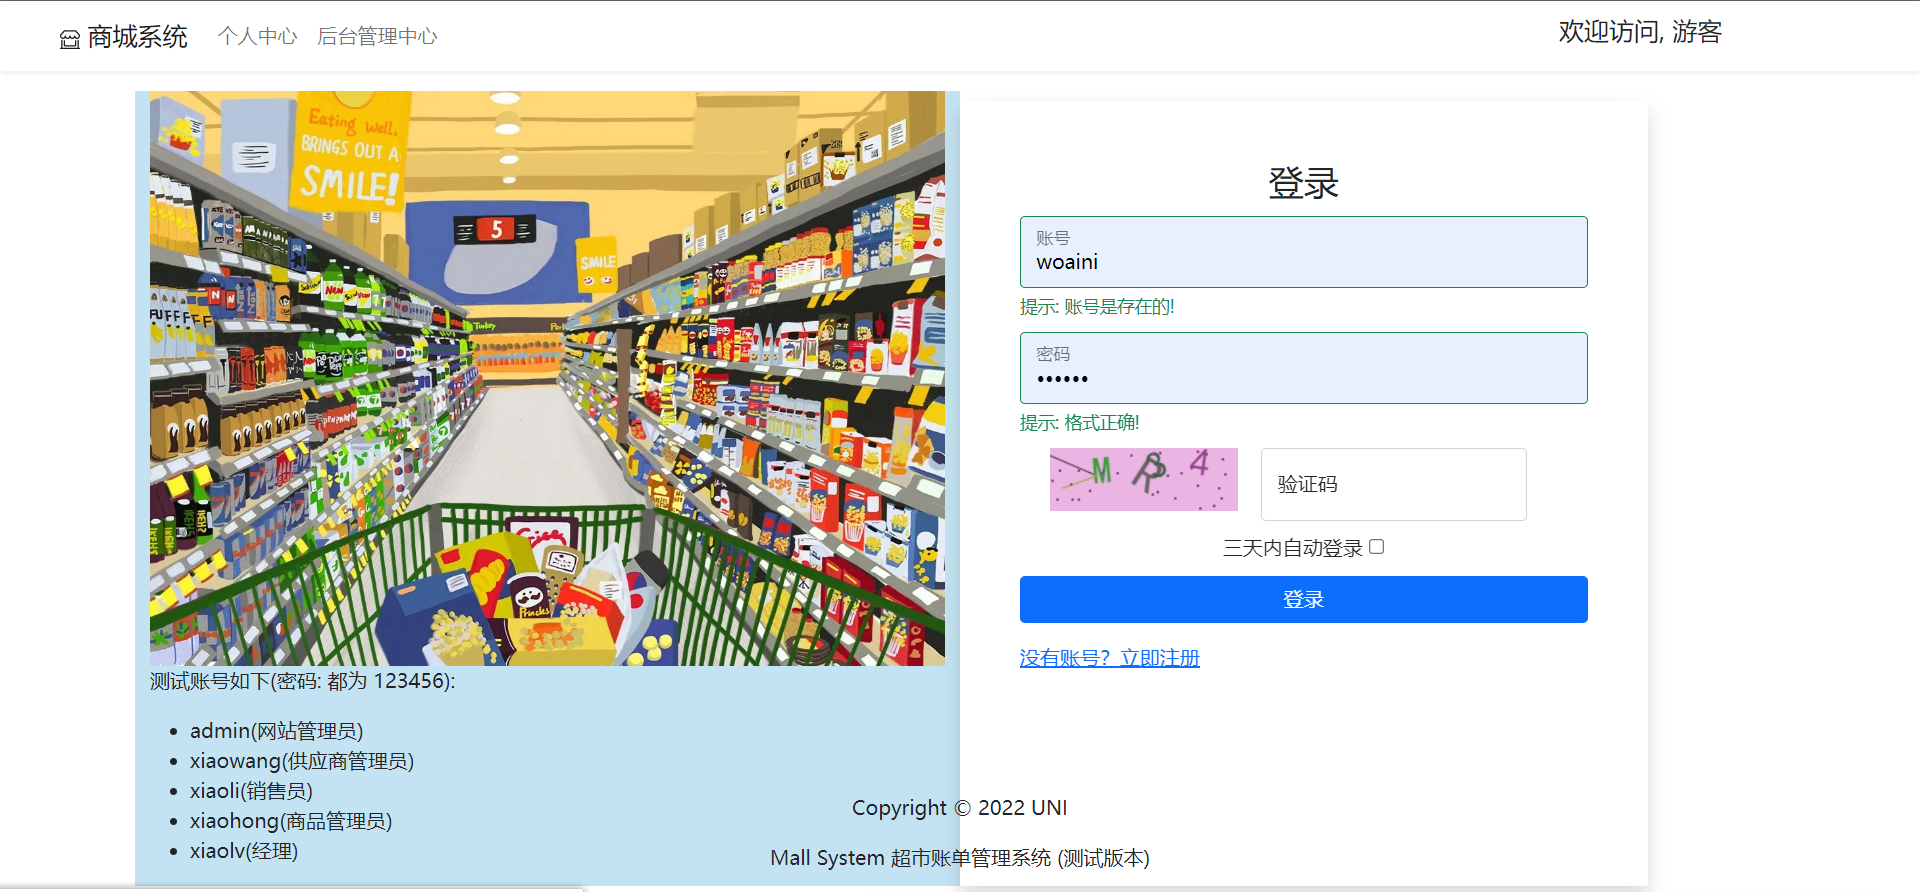Focus the 密码 password field
This screenshot has width=1920, height=892.
[x=1304, y=368]
